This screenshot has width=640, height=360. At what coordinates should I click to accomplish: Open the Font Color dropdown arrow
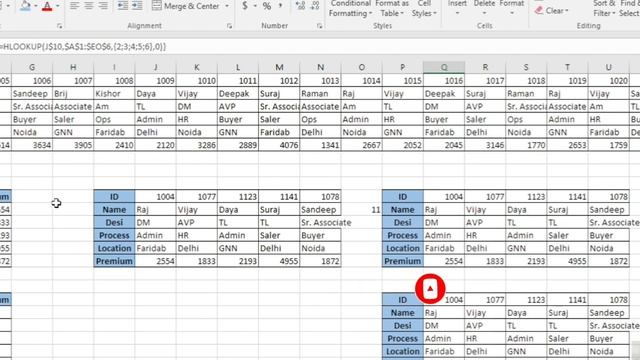pos(57,6)
